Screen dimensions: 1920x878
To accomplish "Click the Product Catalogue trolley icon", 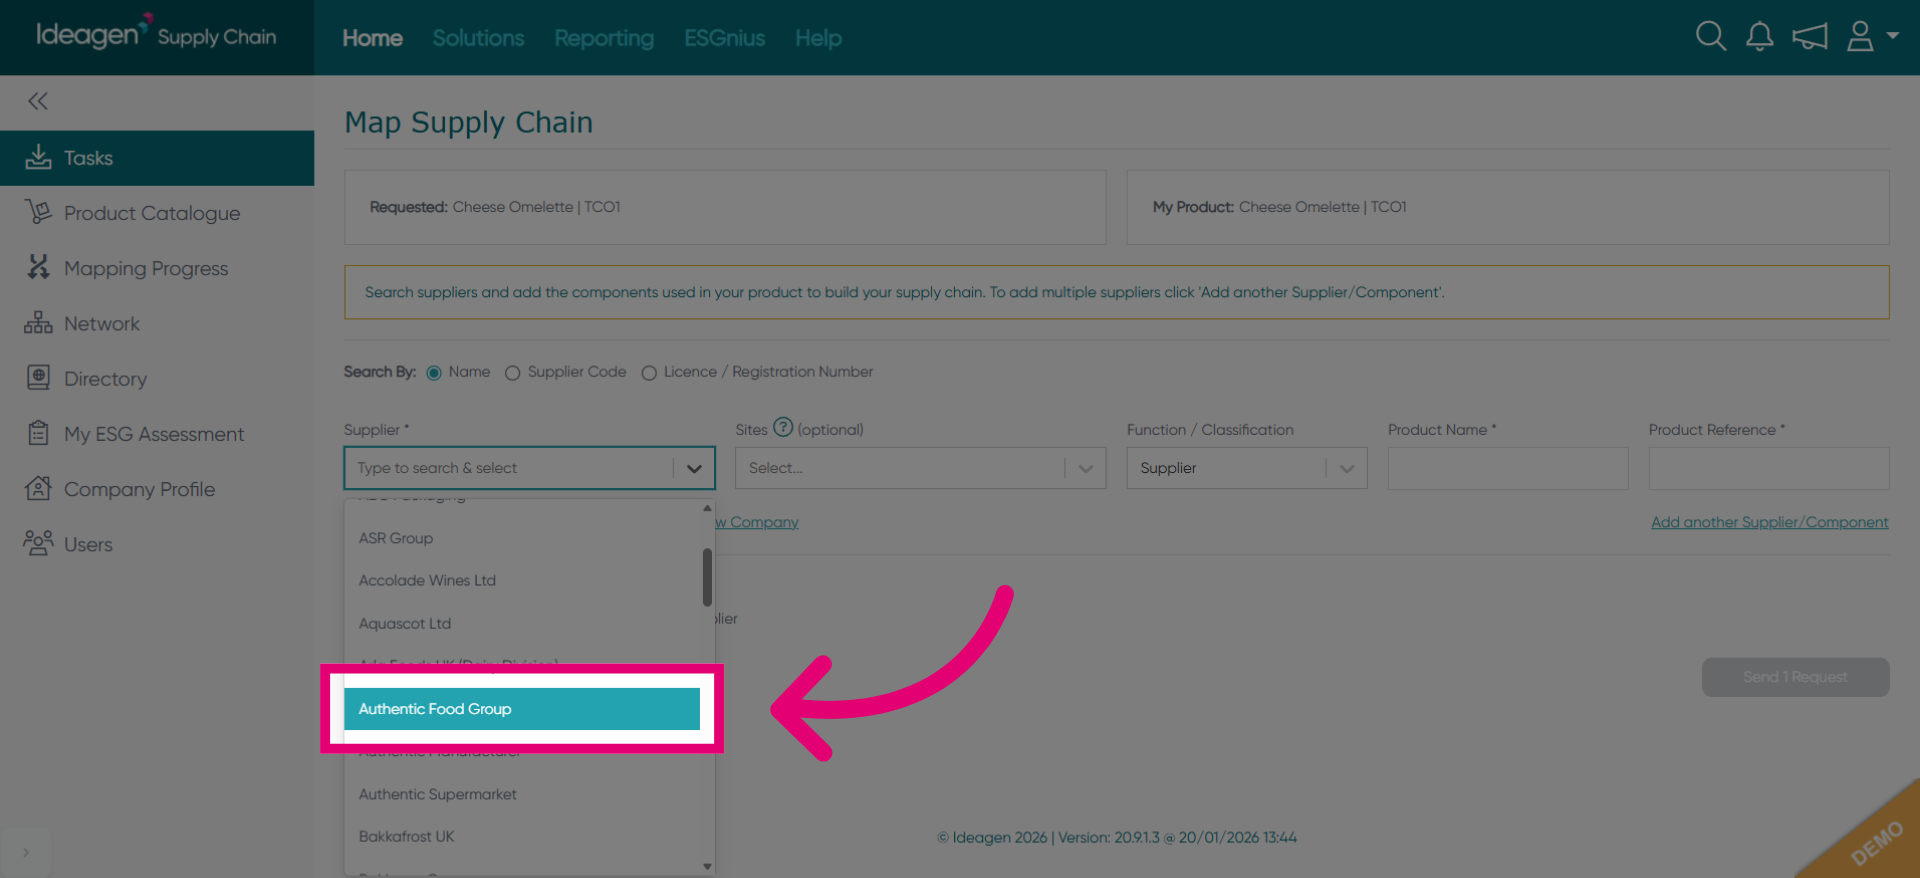I will (x=38, y=212).
